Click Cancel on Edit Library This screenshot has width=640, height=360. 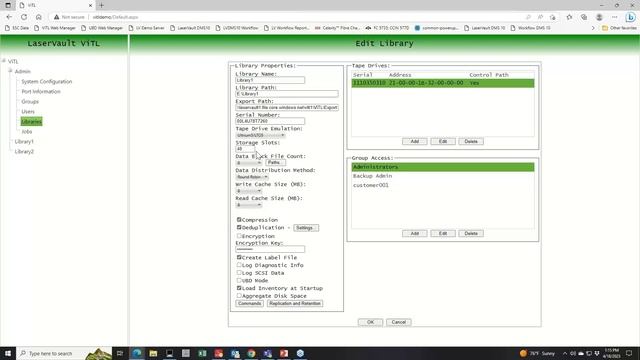point(399,322)
